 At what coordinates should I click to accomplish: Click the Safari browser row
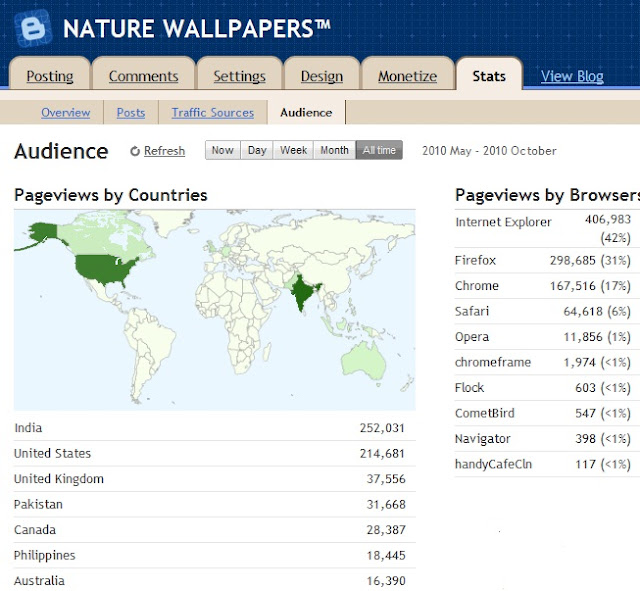(547, 311)
